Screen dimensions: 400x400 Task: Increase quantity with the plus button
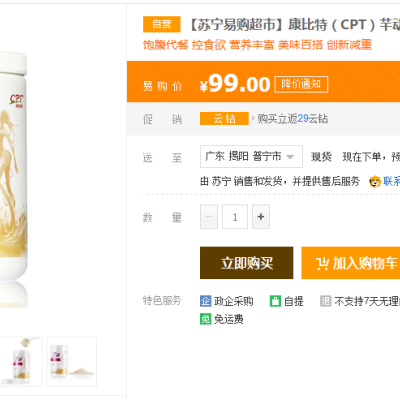click(261, 217)
